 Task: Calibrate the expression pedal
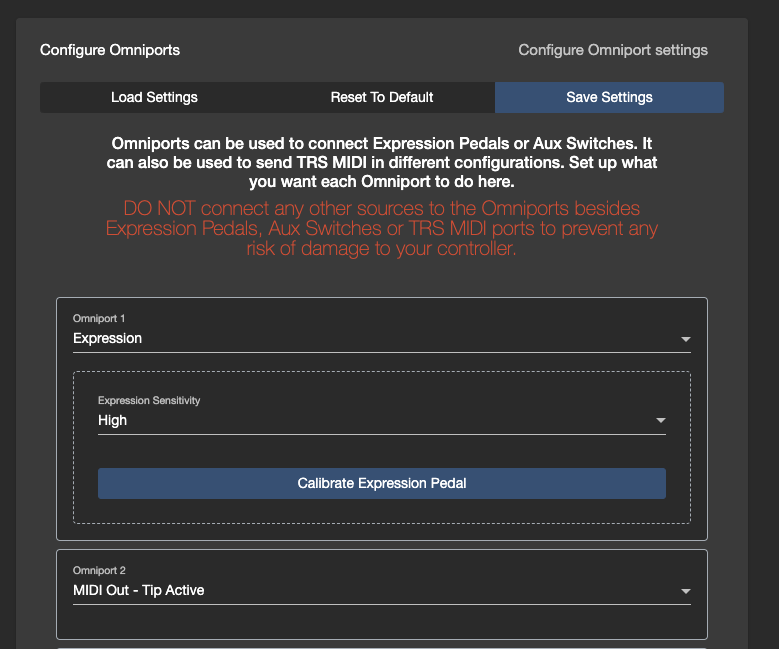pyautogui.click(x=381, y=483)
